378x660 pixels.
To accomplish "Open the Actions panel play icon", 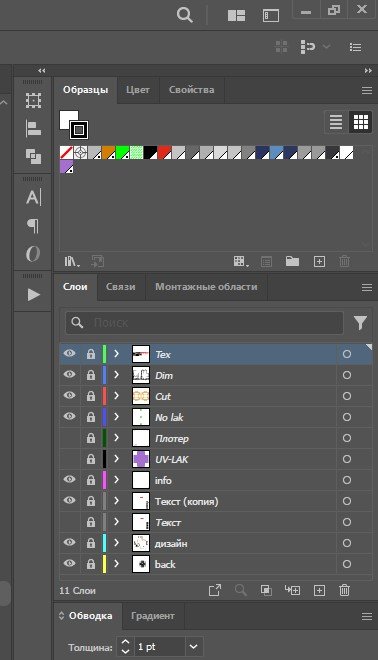I will point(33,294).
